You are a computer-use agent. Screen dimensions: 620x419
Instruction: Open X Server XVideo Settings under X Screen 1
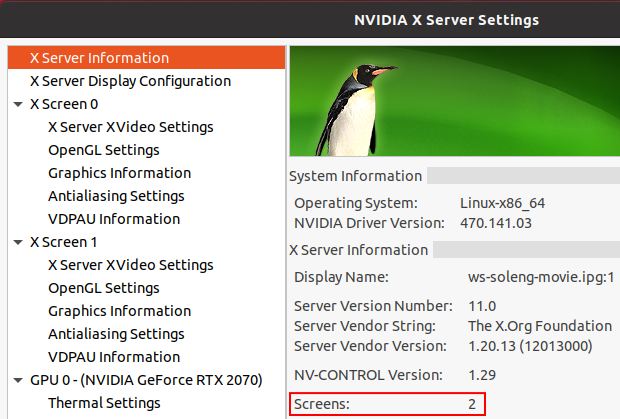coord(130,265)
